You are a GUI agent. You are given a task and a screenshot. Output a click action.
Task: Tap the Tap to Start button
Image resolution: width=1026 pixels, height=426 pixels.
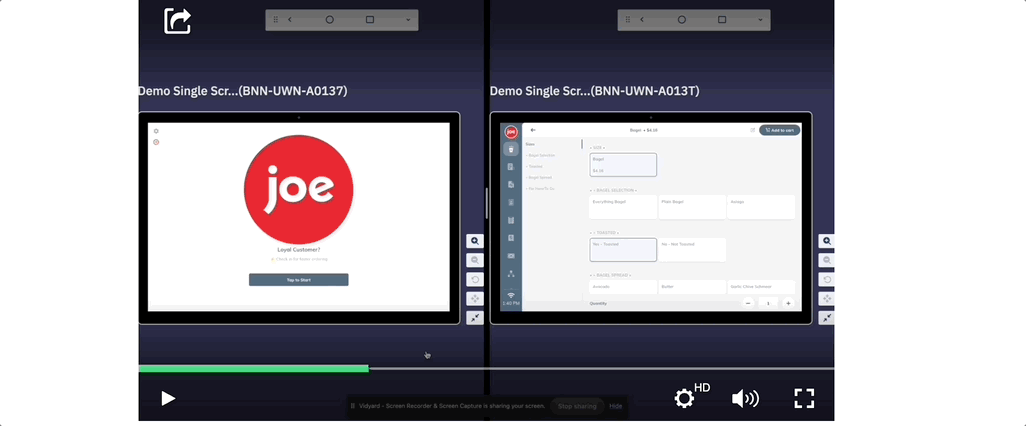coord(298,280)
